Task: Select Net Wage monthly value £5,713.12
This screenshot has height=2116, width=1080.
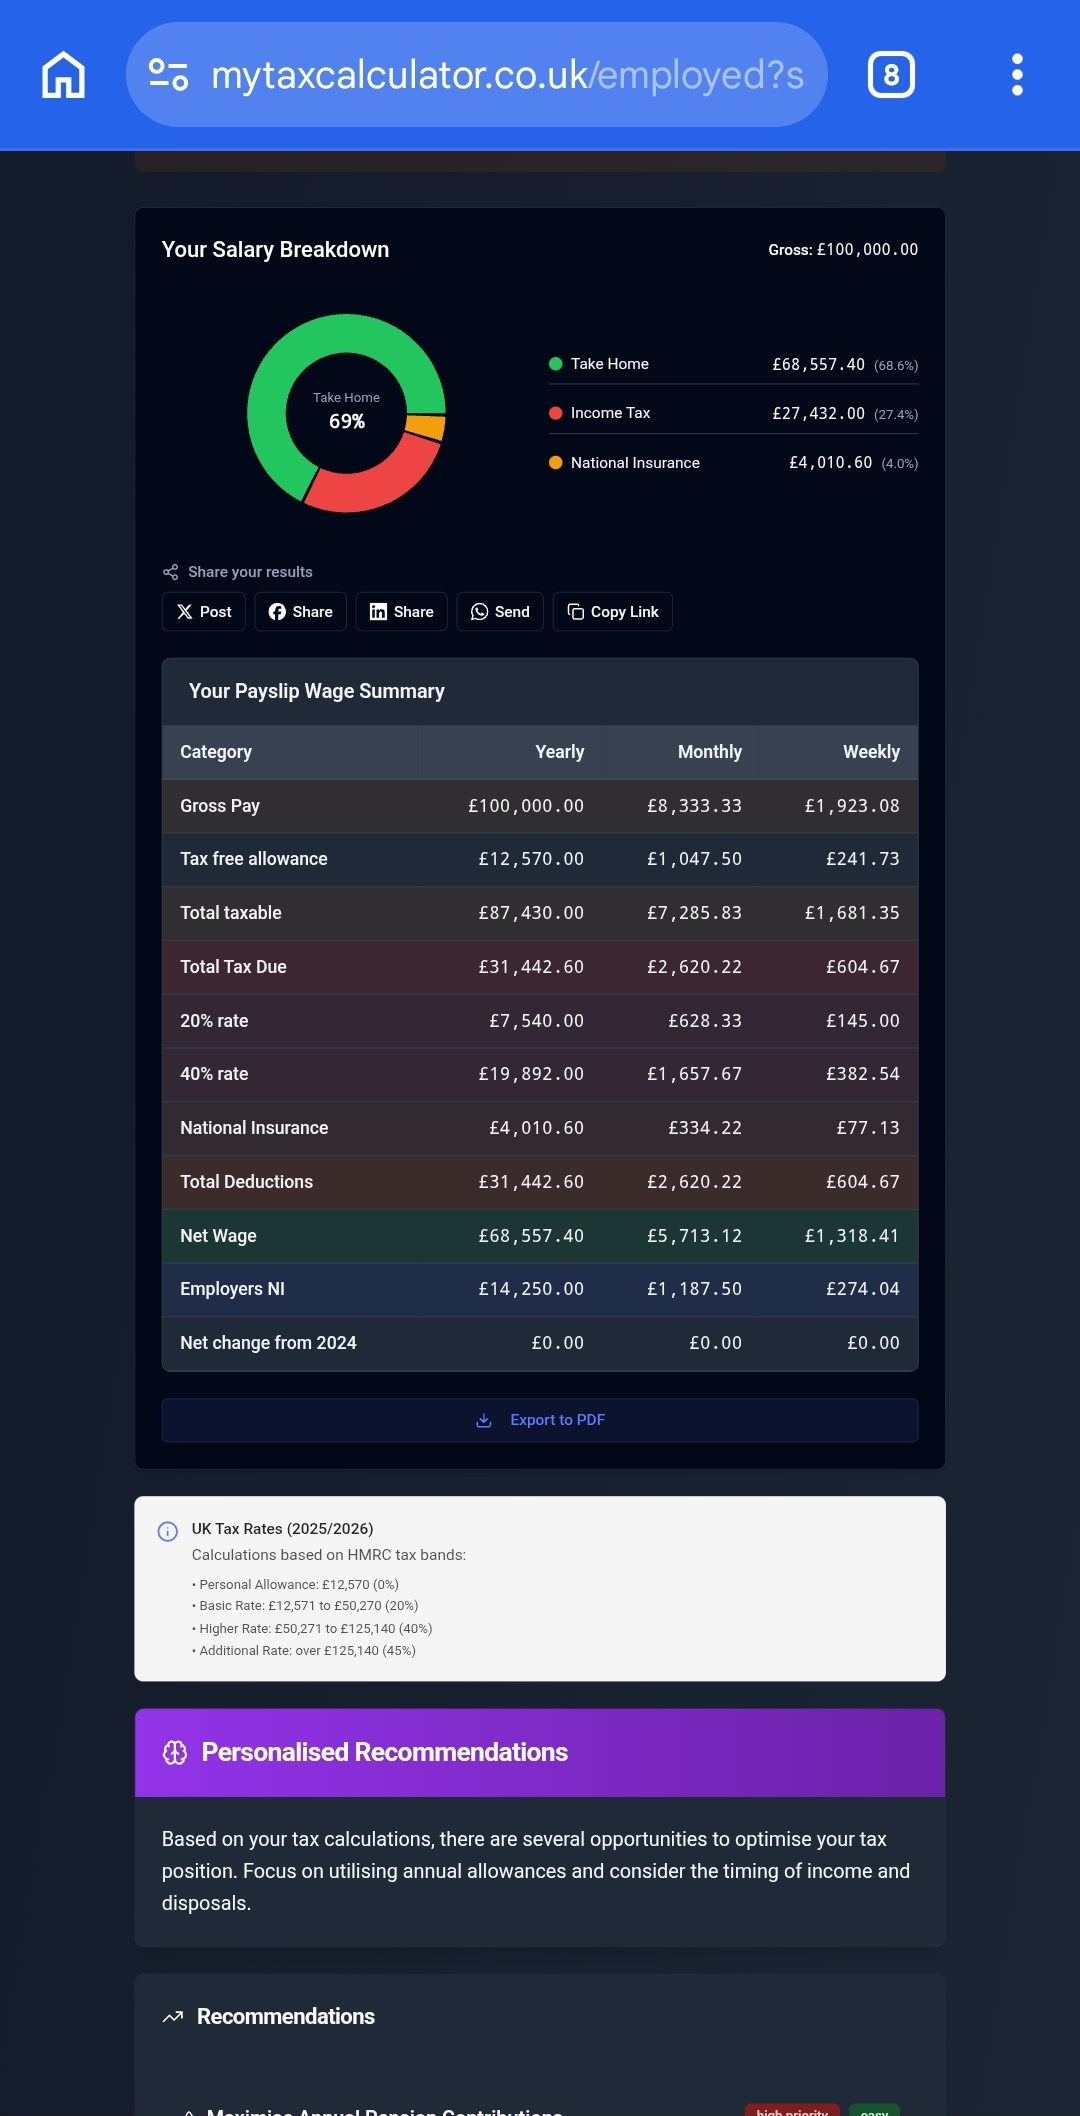Action: pos(694,1236)
